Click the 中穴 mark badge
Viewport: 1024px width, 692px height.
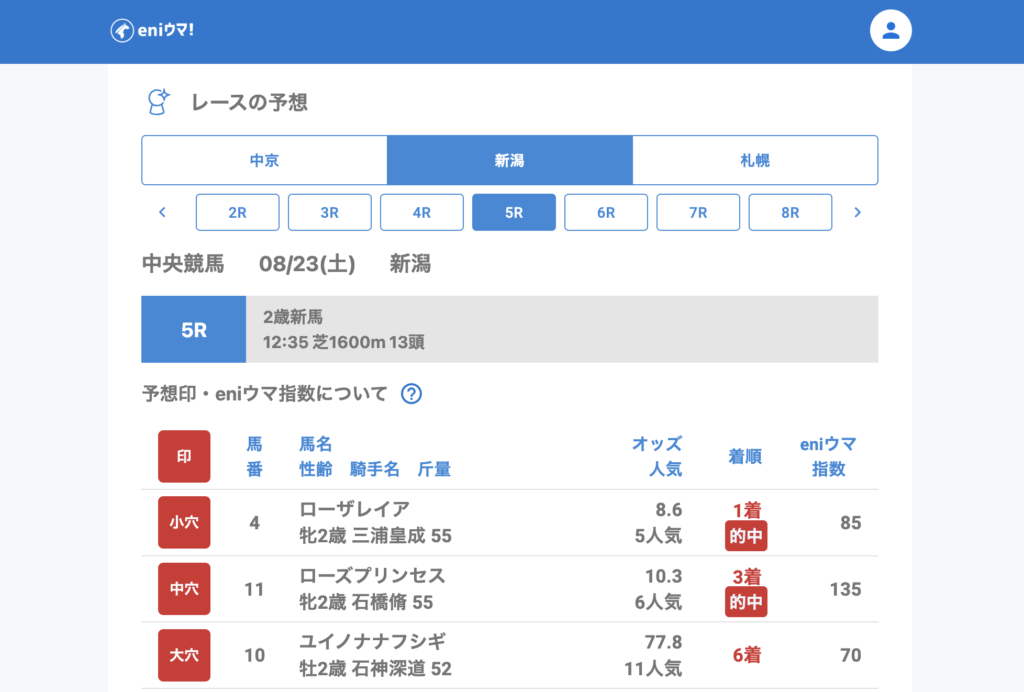(x=184, y=589)
